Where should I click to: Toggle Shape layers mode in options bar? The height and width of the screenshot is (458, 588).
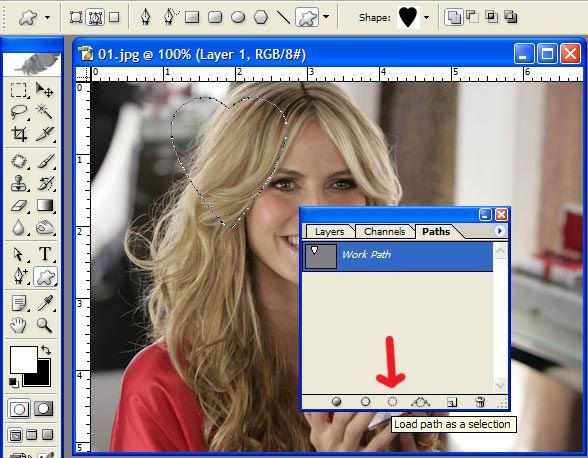pos(76,17)
